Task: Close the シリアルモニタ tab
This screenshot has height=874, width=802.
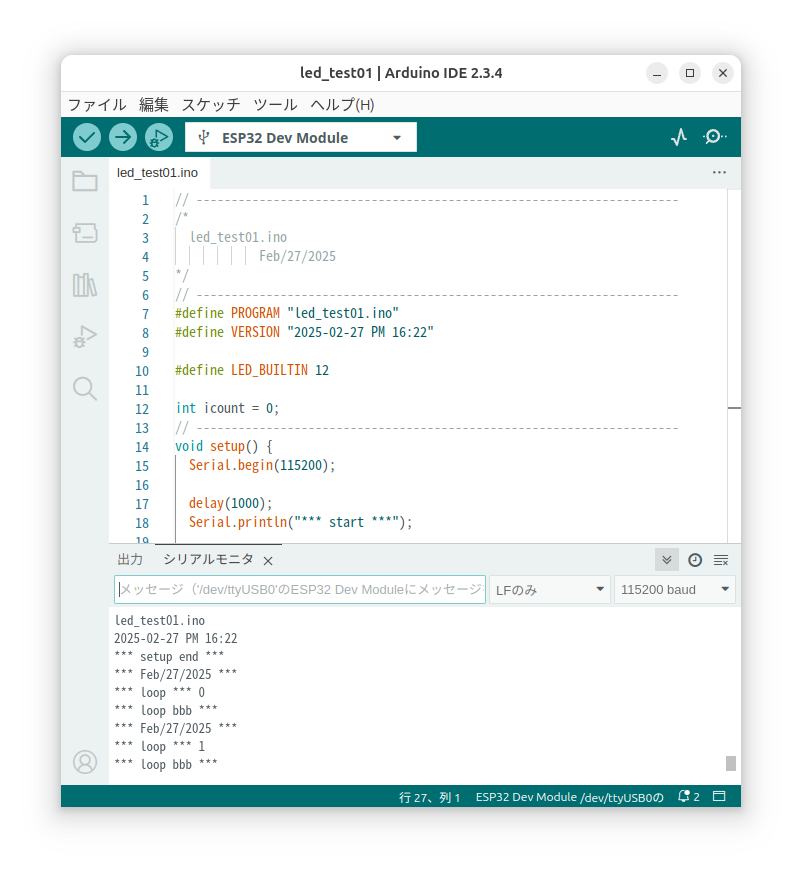Action: pos(268,561)
